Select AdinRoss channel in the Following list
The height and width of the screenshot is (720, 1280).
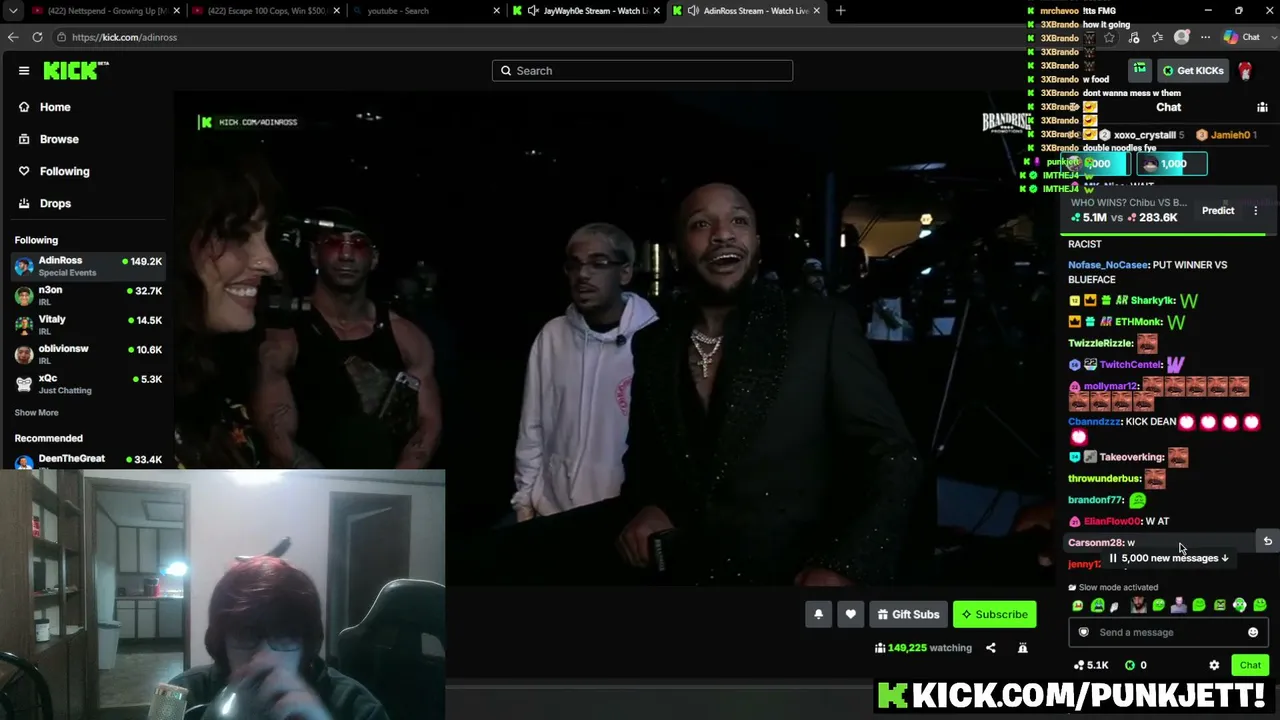[x=88, y=266]
